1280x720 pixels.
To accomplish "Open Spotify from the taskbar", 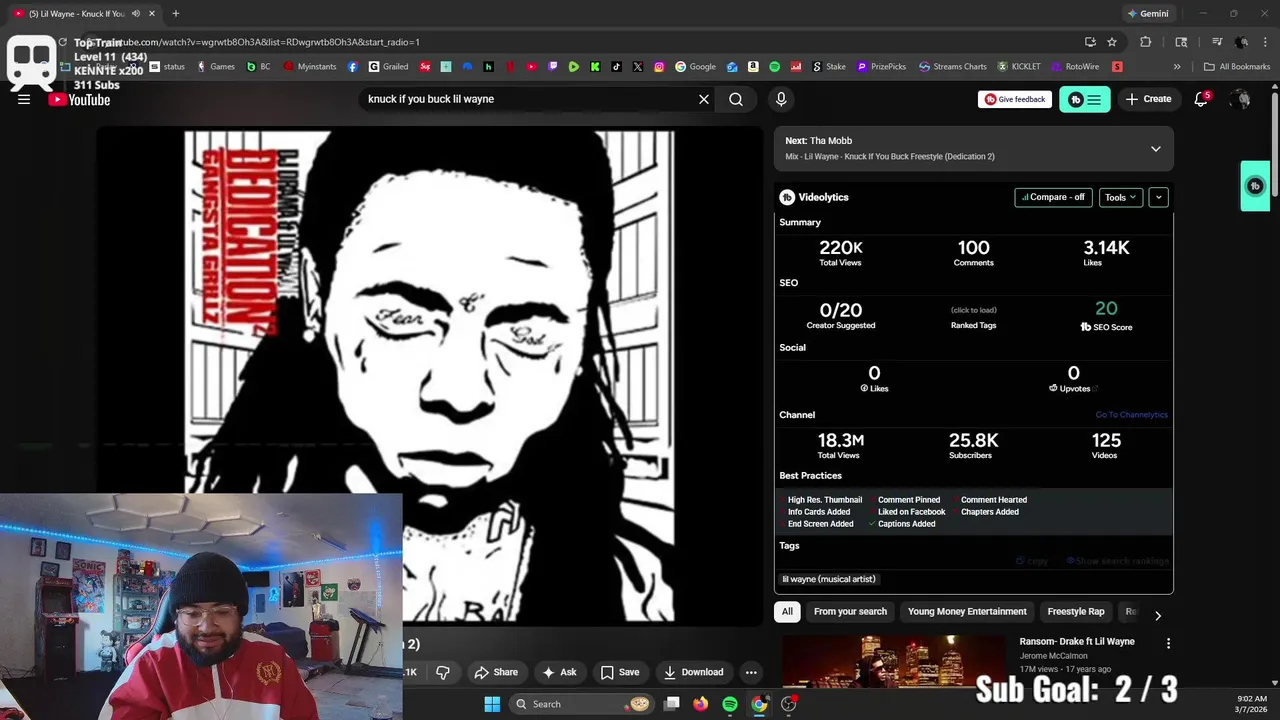I will tap(730, 704).
